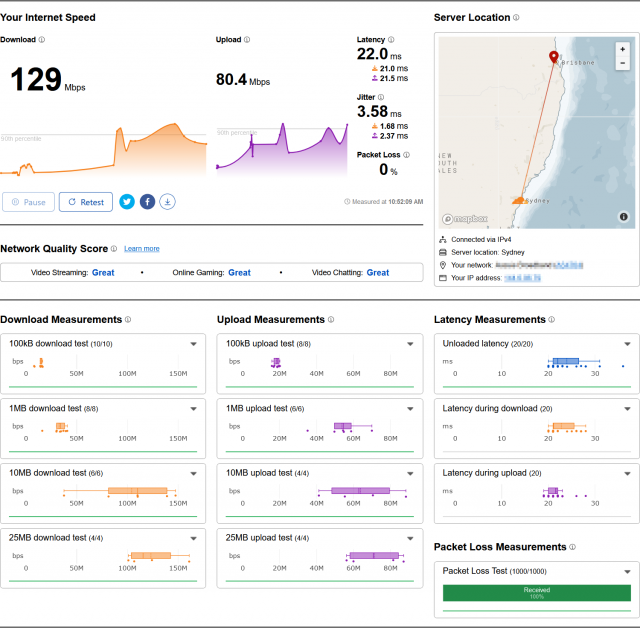
Task: Zoom in on the server map
Action: 622,49
